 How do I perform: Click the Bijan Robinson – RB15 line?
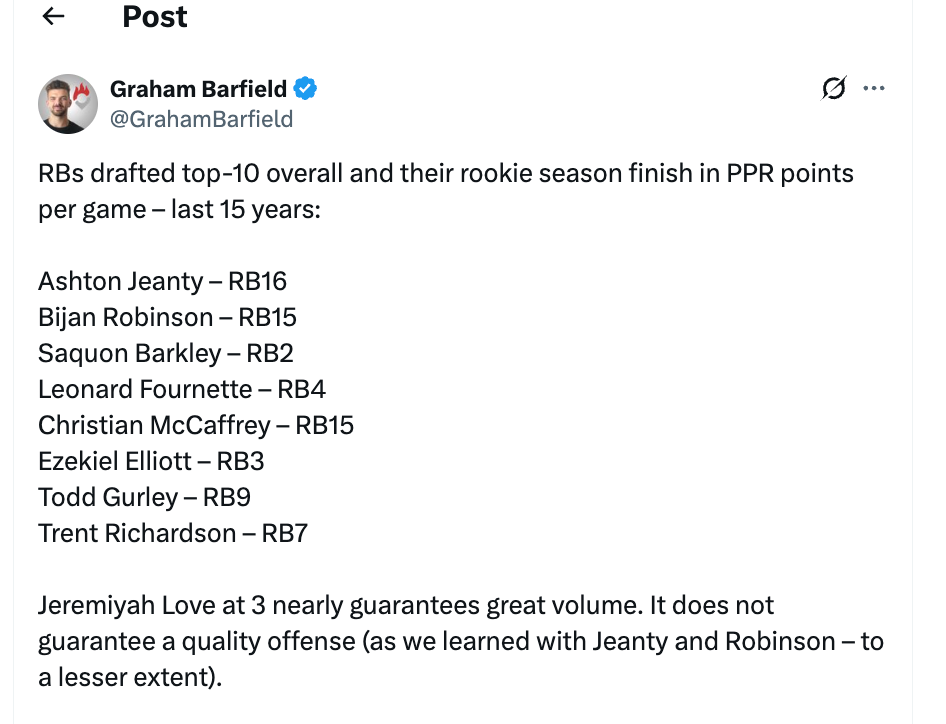click(167, 317)
